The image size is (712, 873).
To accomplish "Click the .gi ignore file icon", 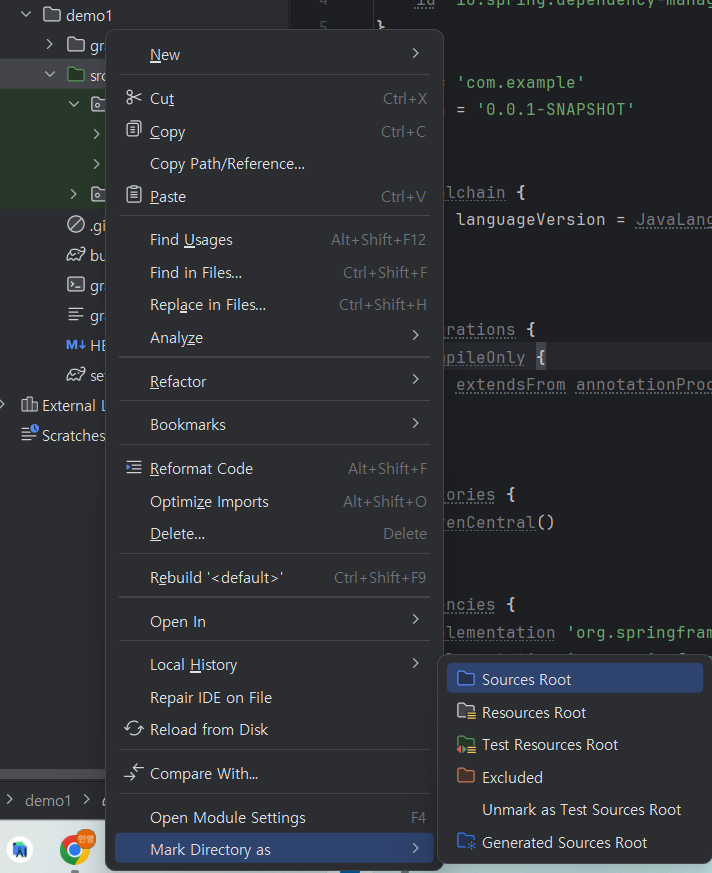I will click(76, 224).
